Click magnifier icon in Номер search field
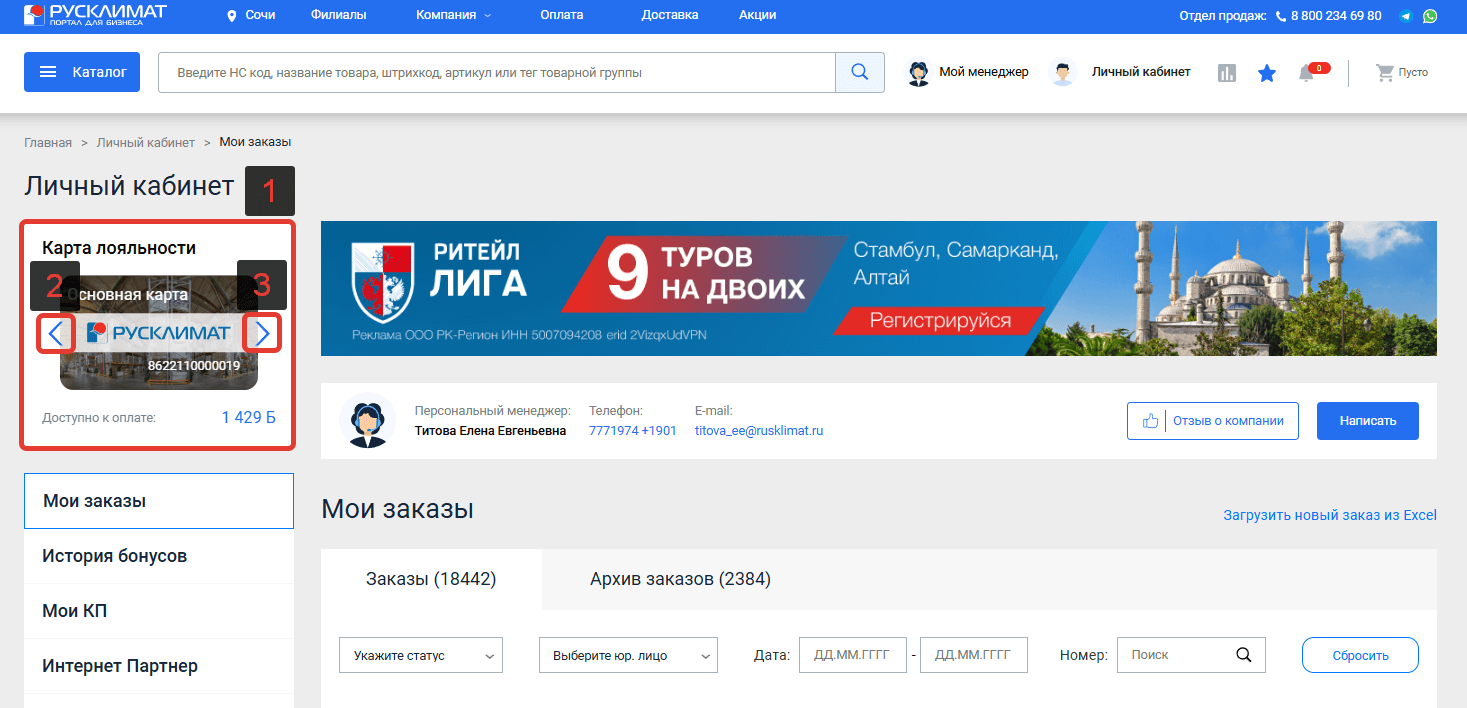Image resolution: width=1467 pixels, height=708 pixels. (x=1243, y=655)
